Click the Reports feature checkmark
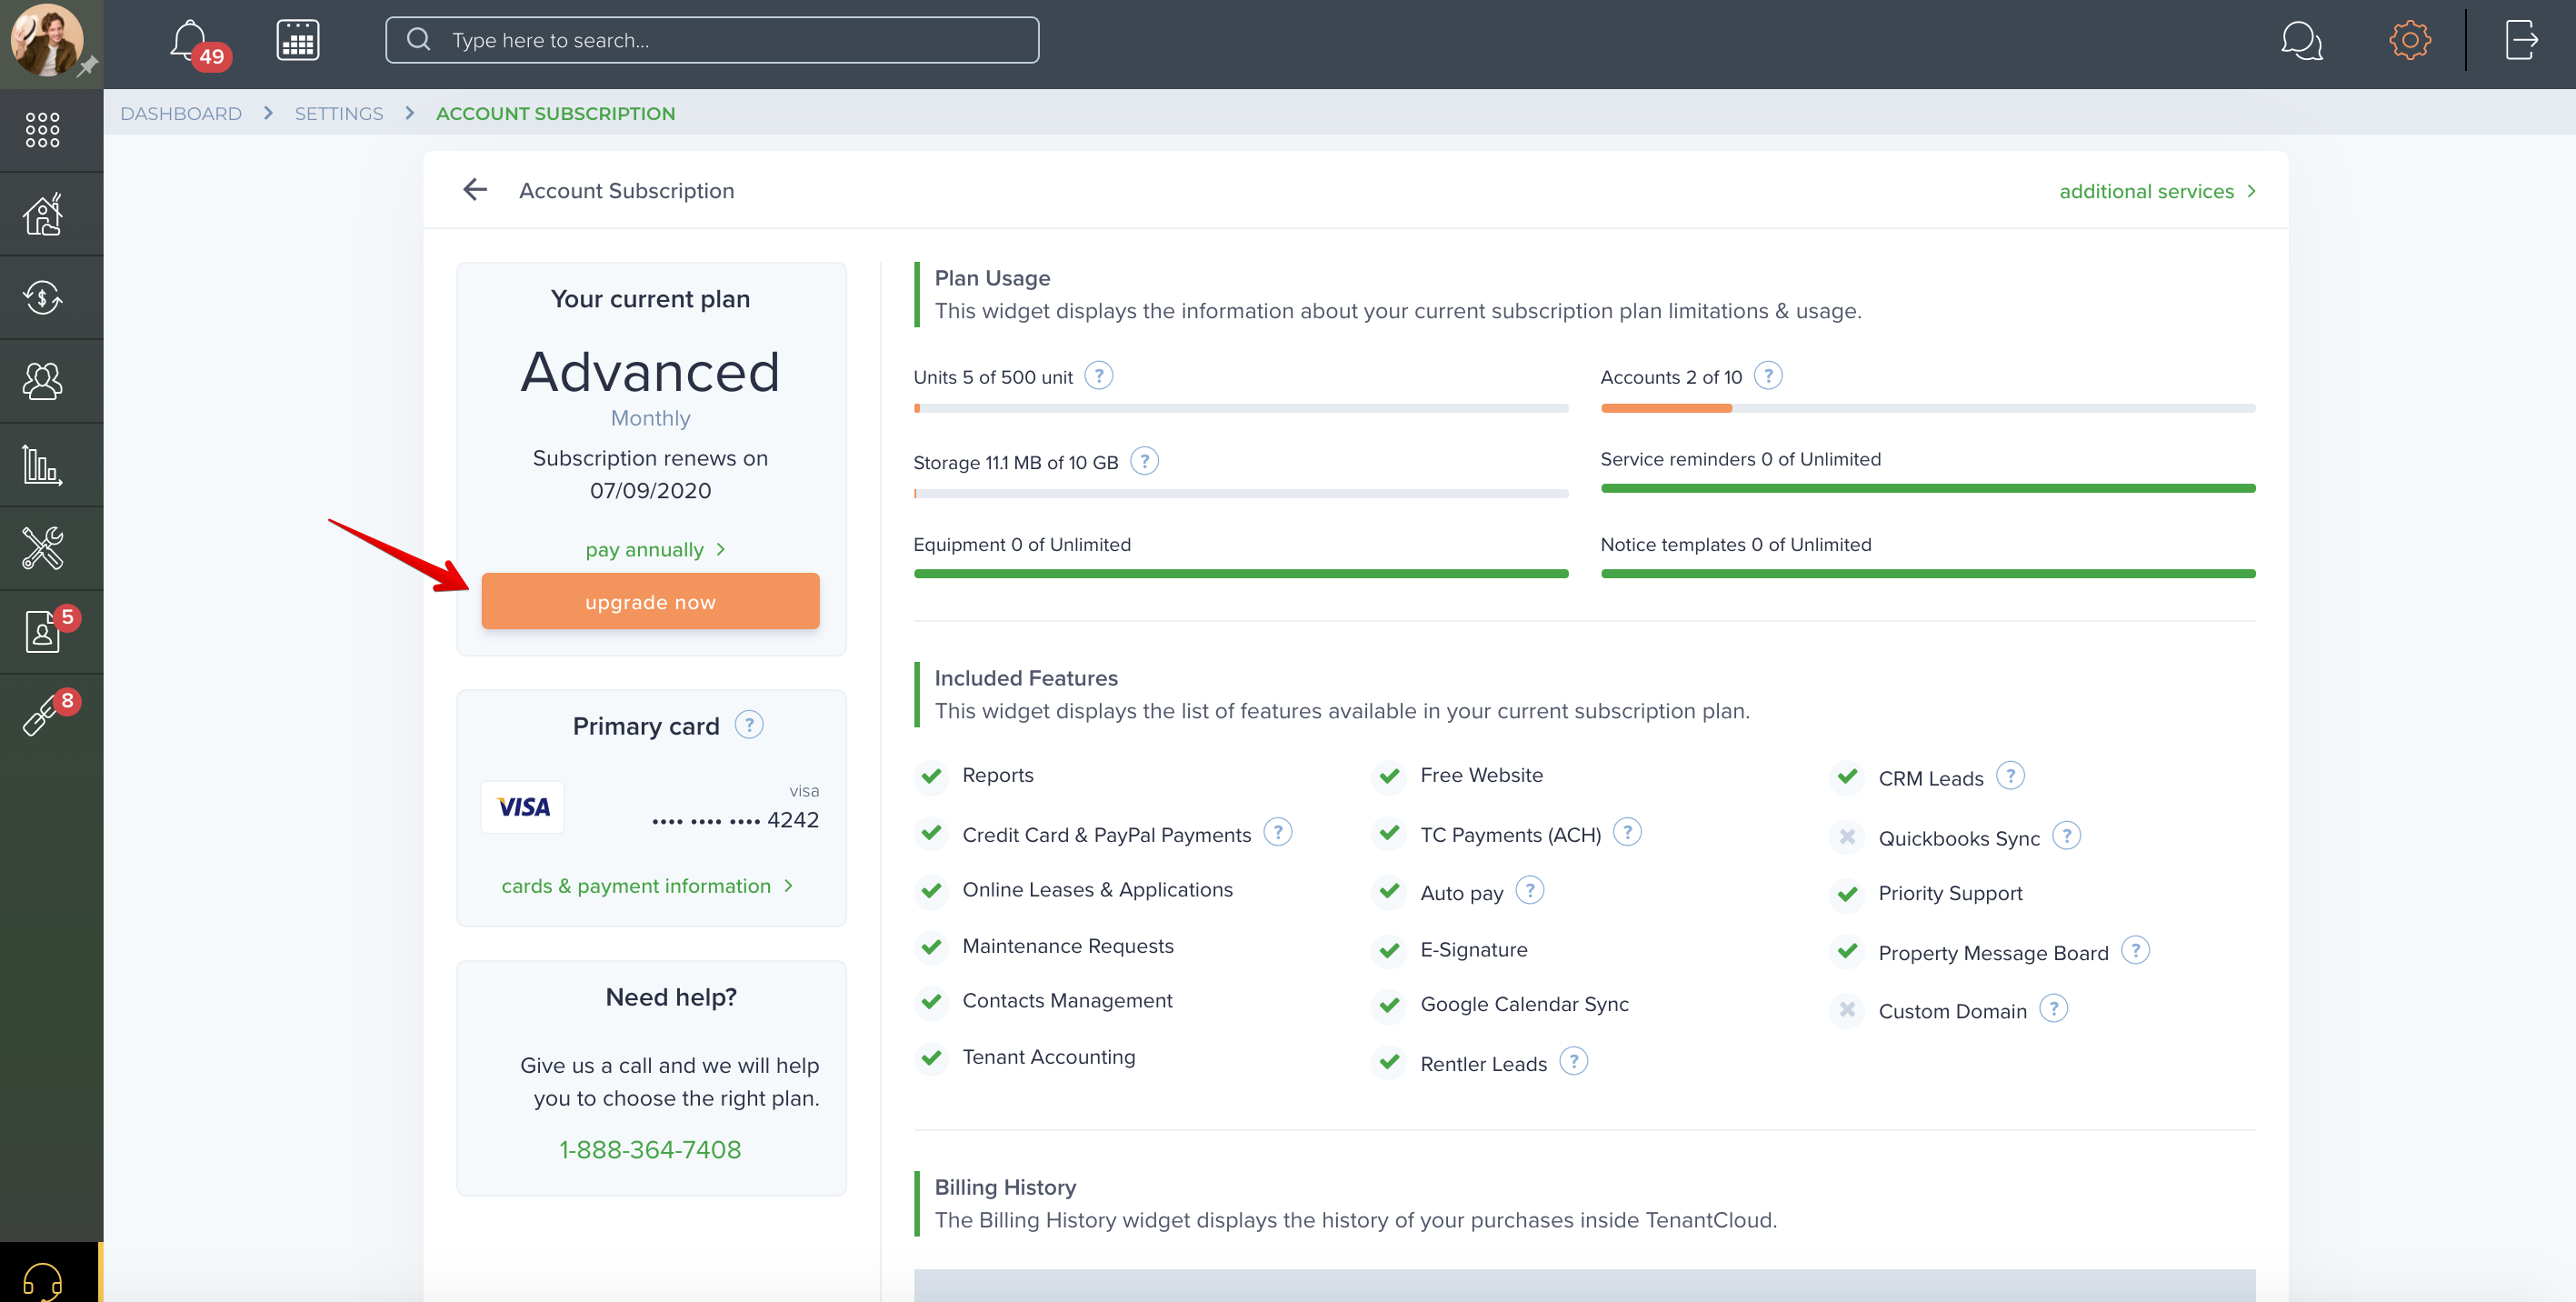Image resolution: width=2576 pixels, height=1302 pixels. point(931,776)
